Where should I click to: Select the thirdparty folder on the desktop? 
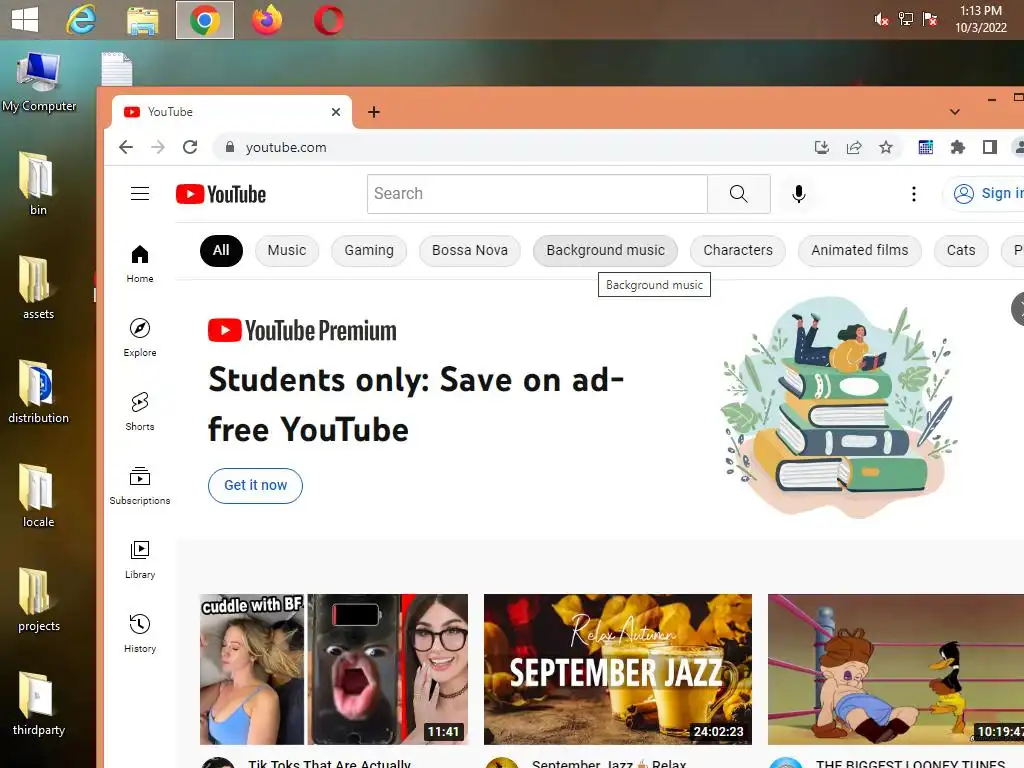tap(38, 703)
